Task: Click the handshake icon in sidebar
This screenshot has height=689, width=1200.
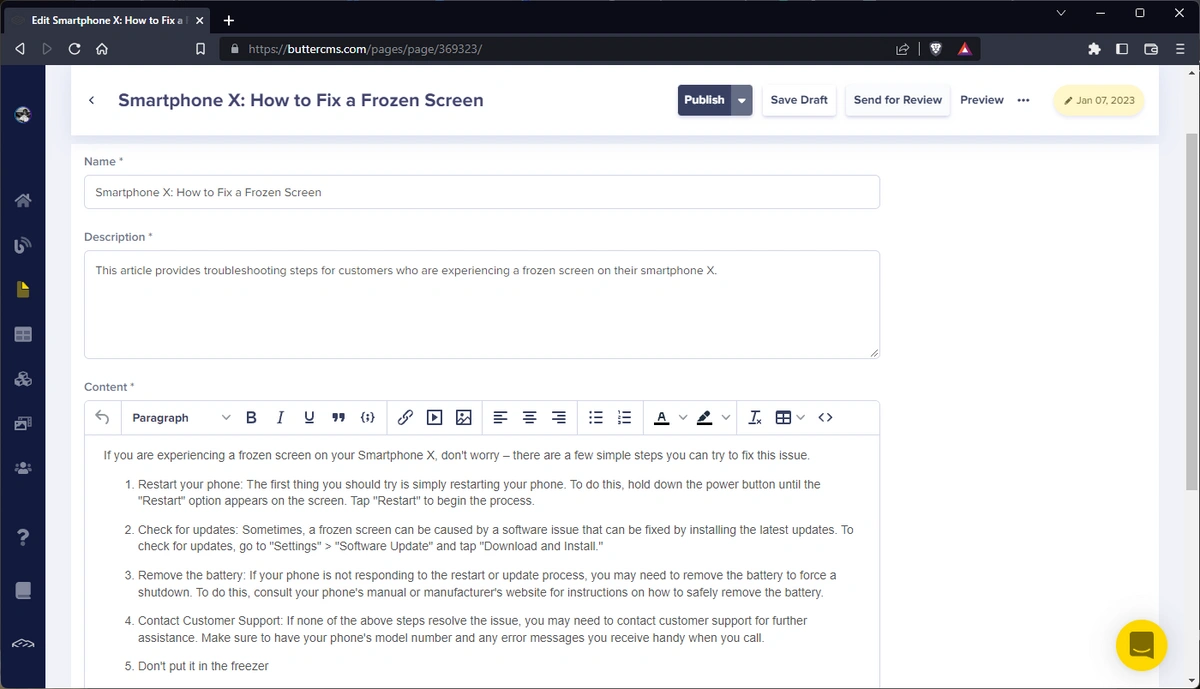Action: 23,644
